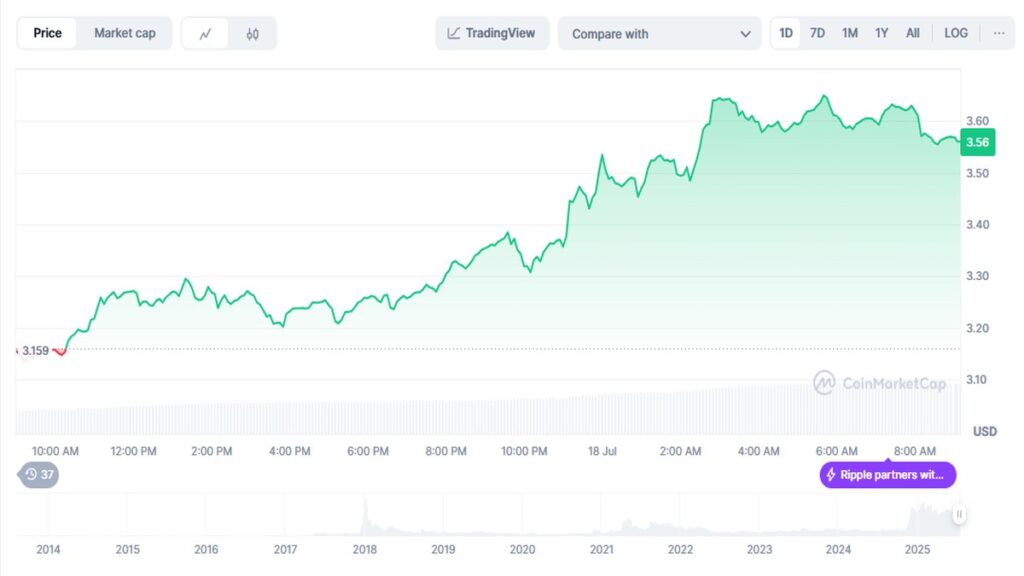
Task: Click 2018 spike in the overview timeline
Action: click(x=366, y=516)
